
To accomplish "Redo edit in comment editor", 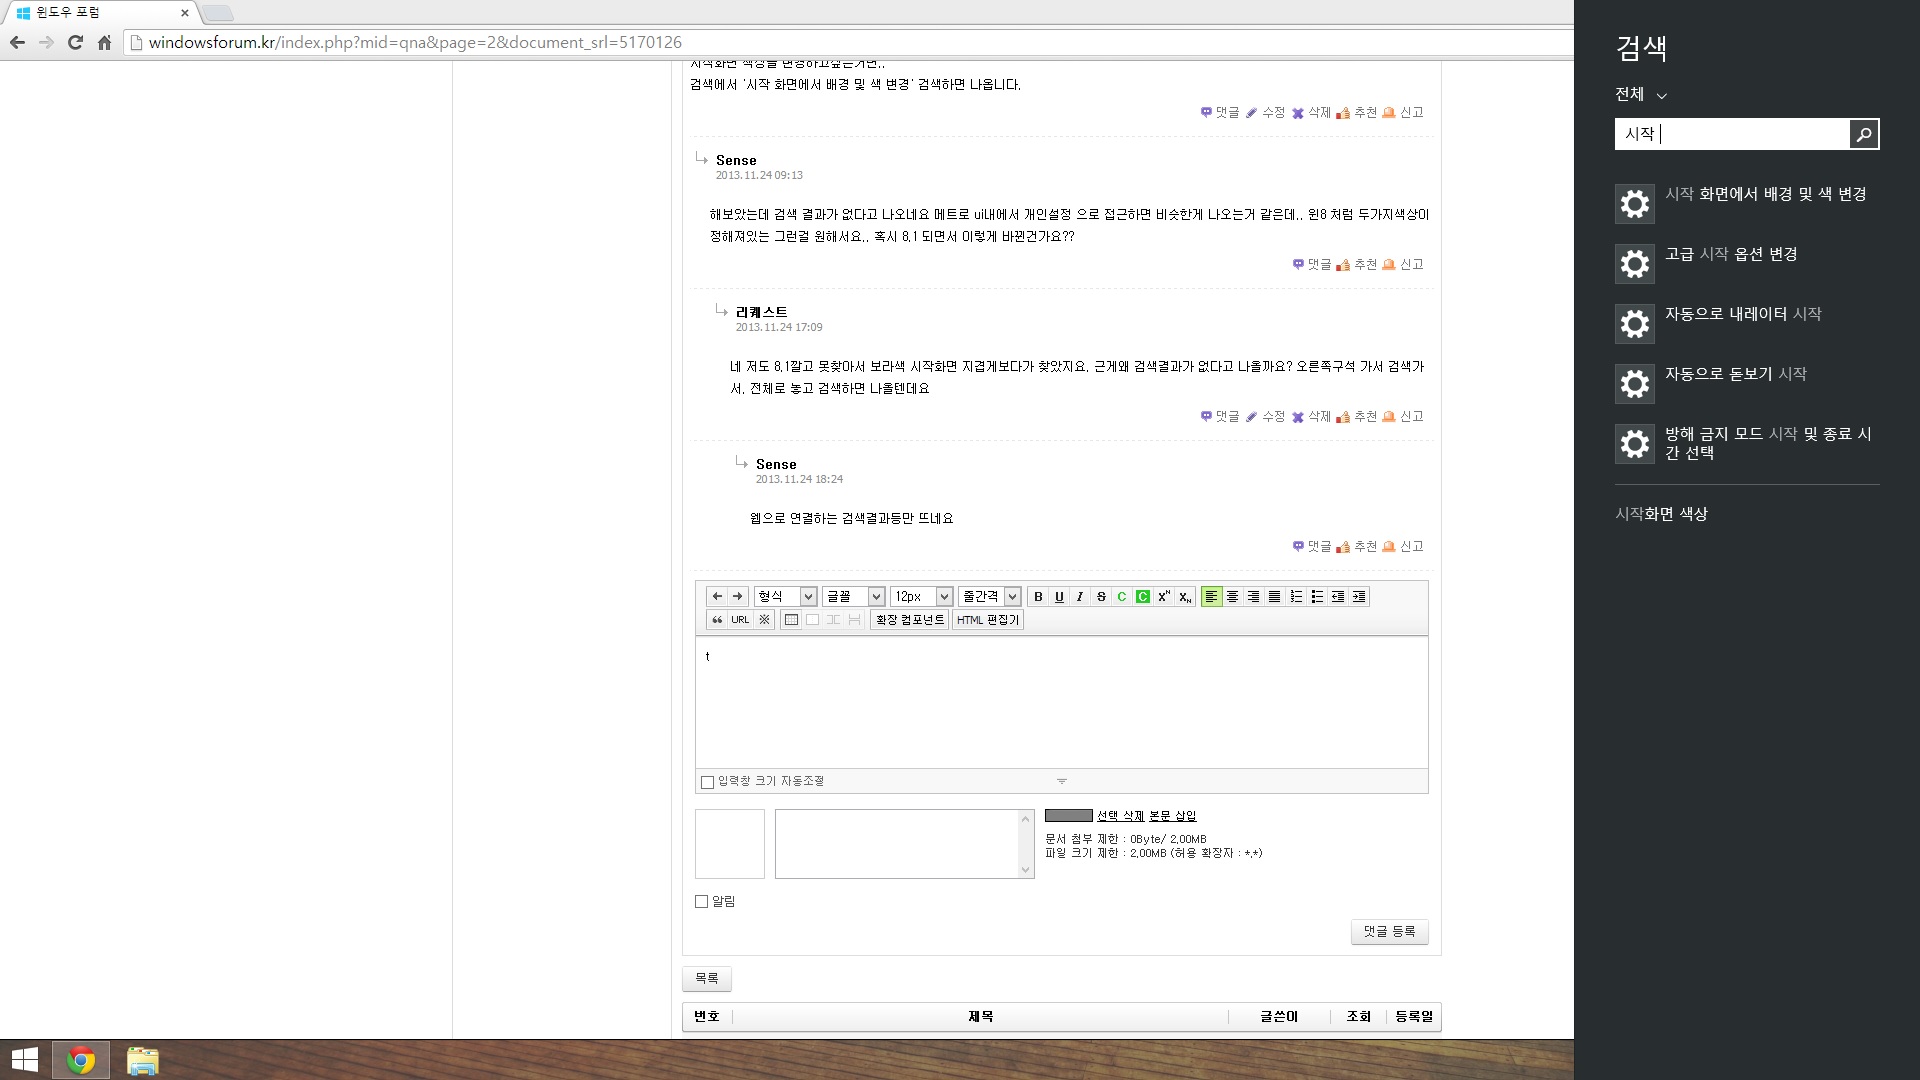I will [x=738, y=597].
